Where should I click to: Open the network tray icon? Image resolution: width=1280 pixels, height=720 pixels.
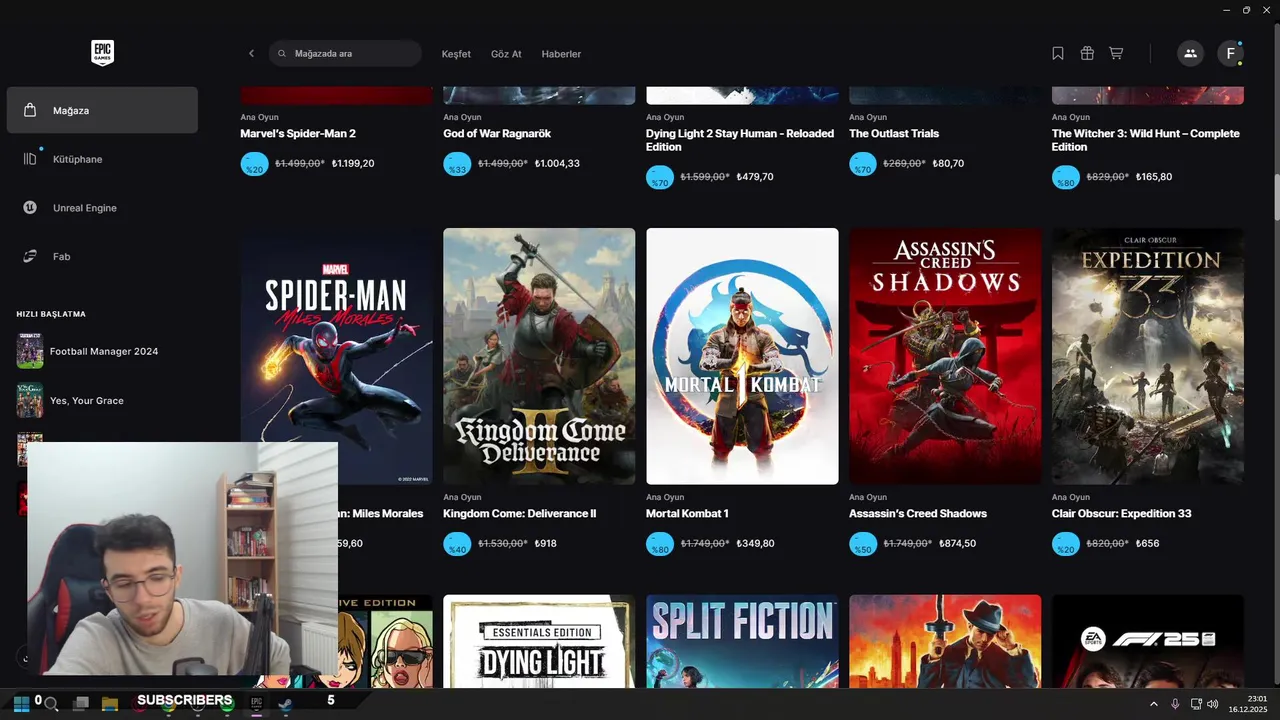point(1196,704)
